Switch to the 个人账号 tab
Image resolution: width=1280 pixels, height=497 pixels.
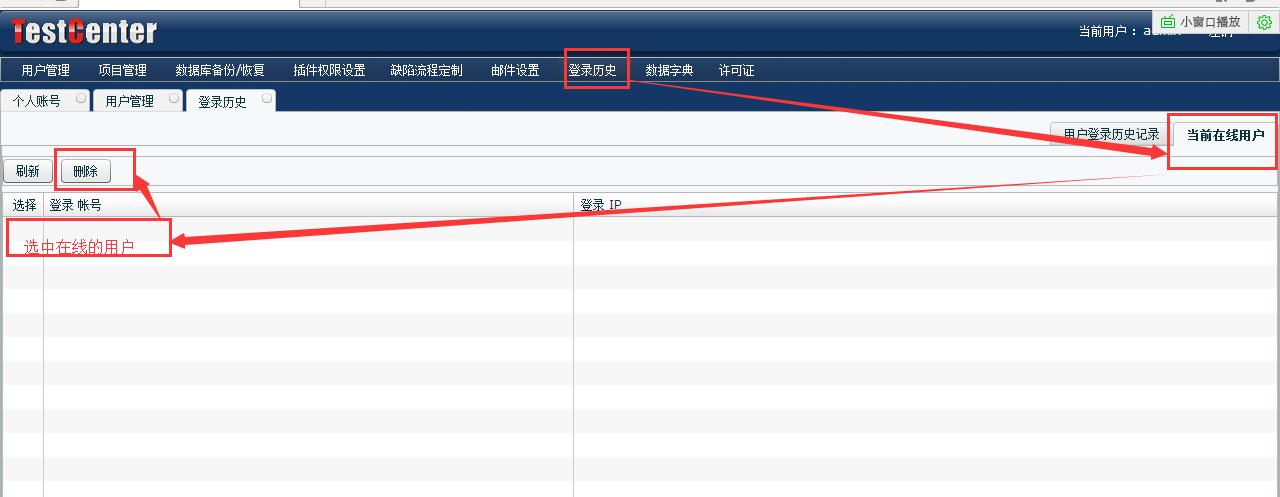click(37, 101)
